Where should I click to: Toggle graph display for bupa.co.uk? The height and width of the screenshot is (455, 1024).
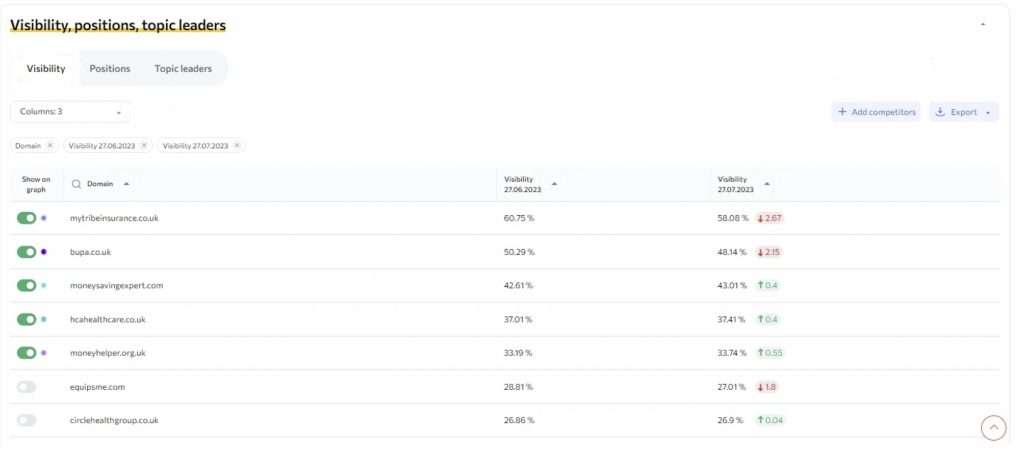[27, 252]
